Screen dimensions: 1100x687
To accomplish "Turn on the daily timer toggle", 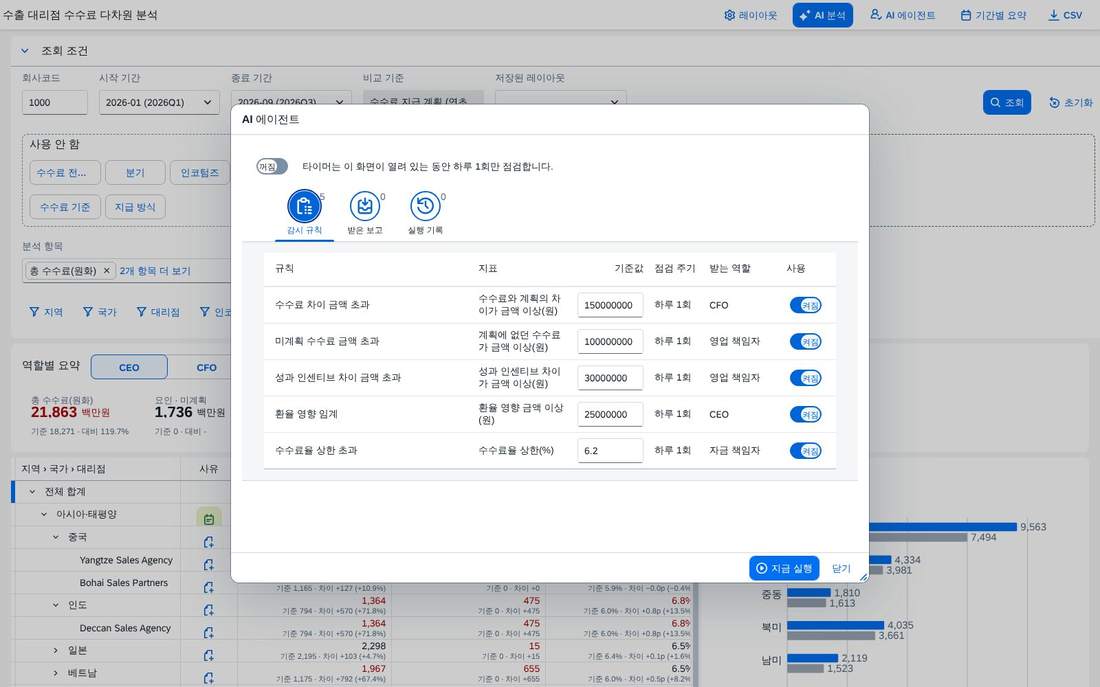I will [271, 166].
